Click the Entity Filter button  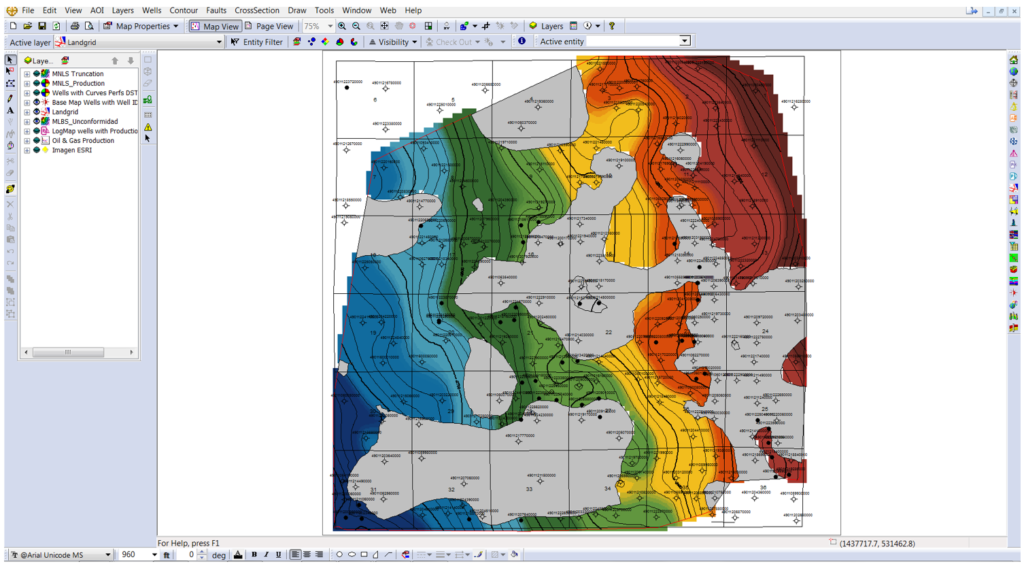click(x=256, y=42)
